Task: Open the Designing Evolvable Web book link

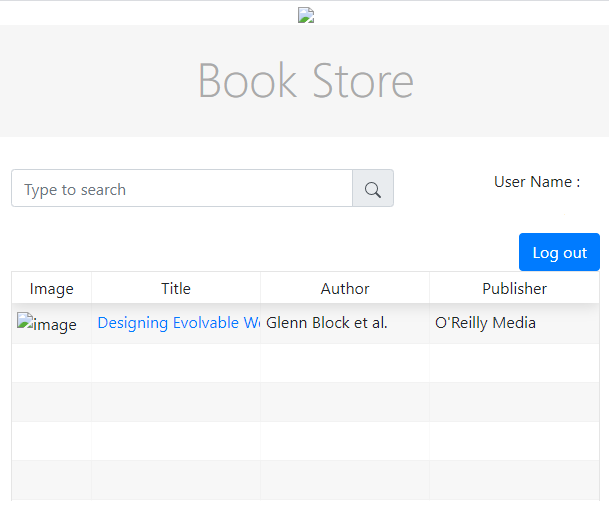Action: coord(177,323)
